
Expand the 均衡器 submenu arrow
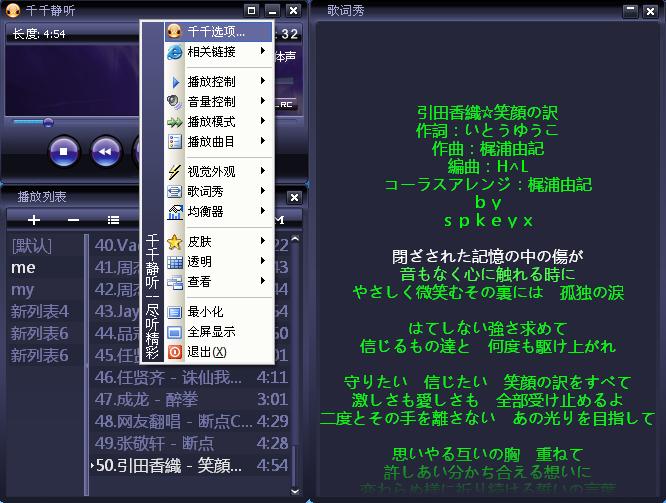point(263,211)
